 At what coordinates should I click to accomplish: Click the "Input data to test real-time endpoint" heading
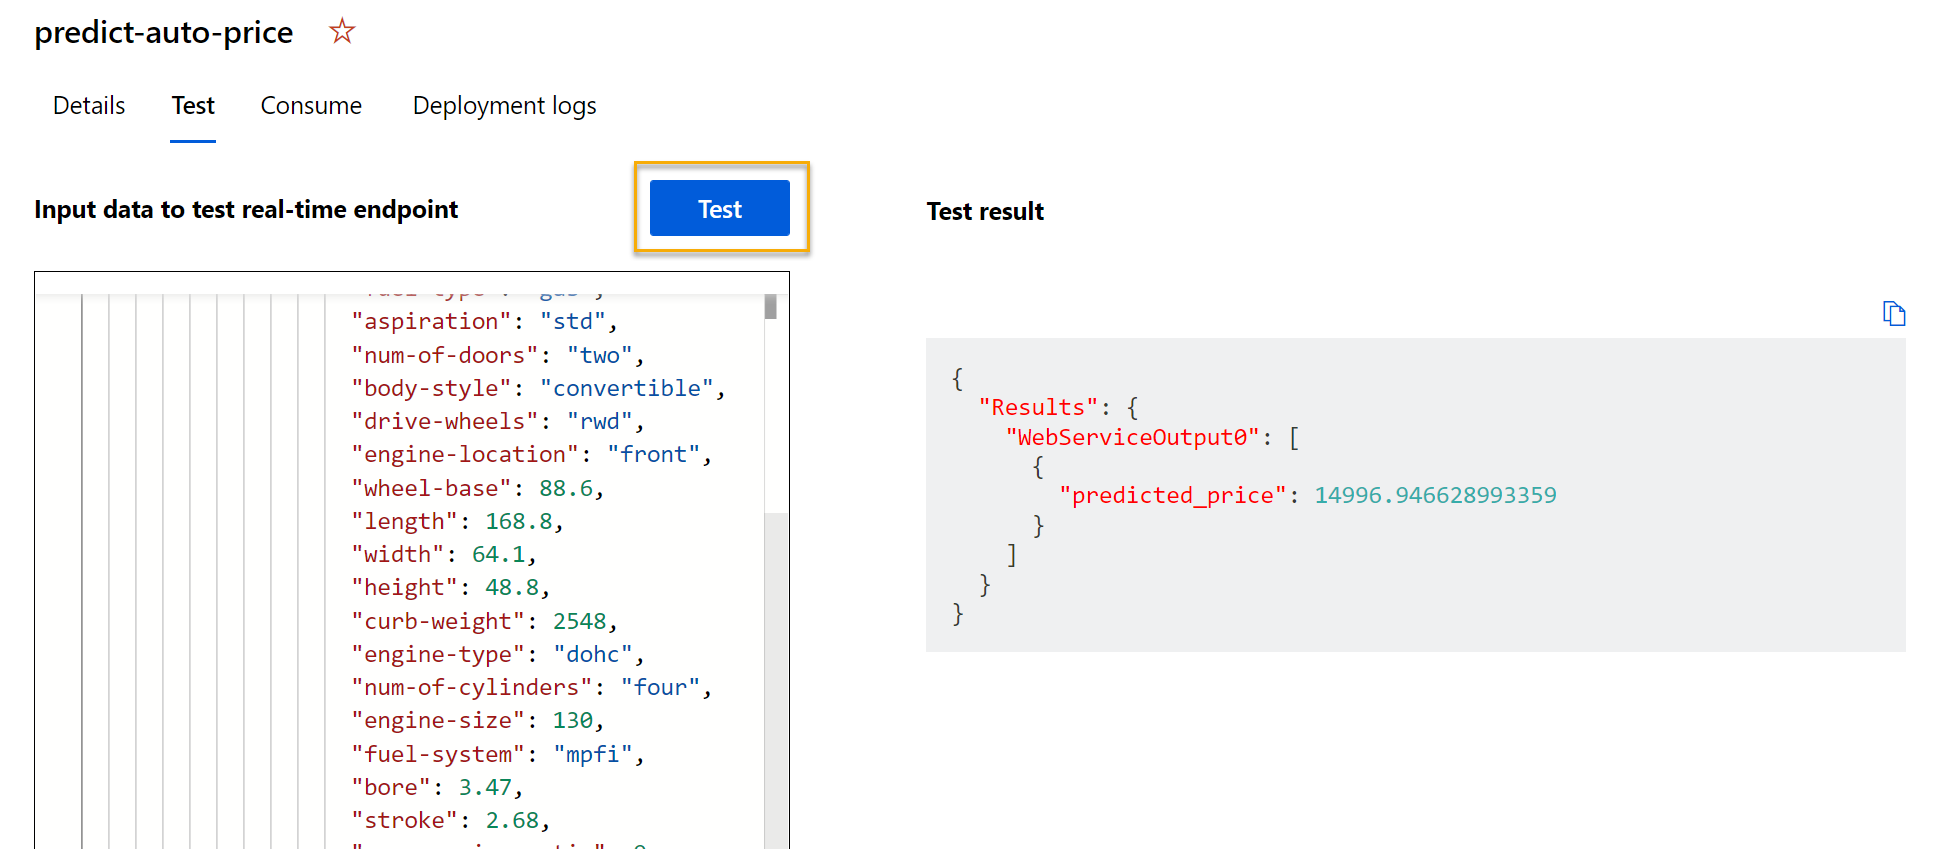[246, 209]
